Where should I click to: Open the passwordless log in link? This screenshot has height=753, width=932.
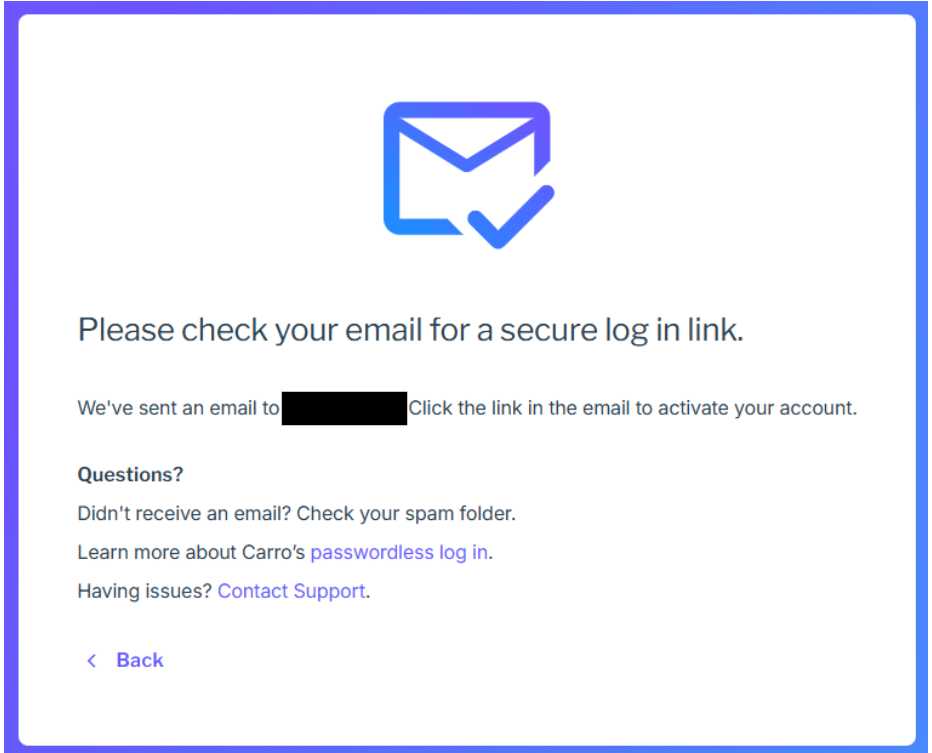coord(399,552)
